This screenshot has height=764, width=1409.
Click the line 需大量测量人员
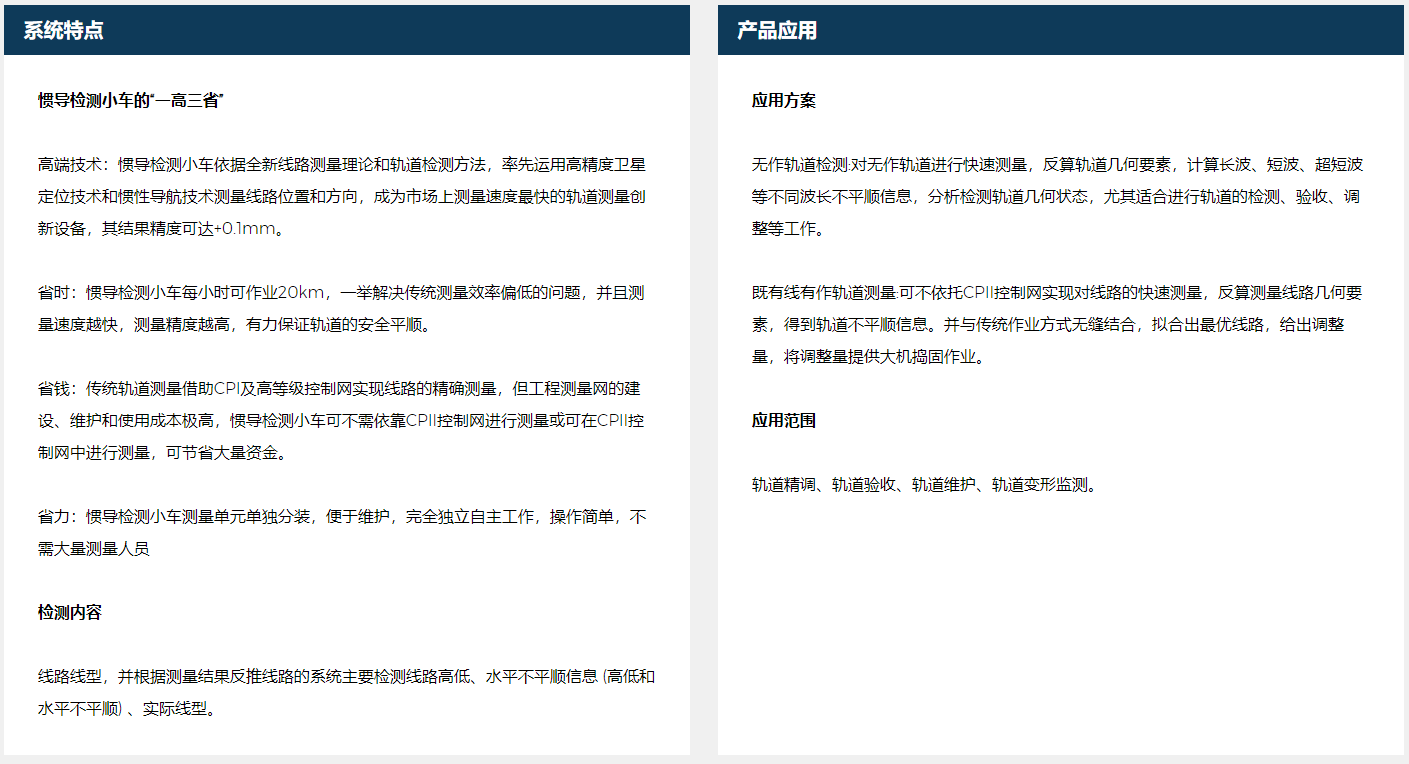click(94, 548)
